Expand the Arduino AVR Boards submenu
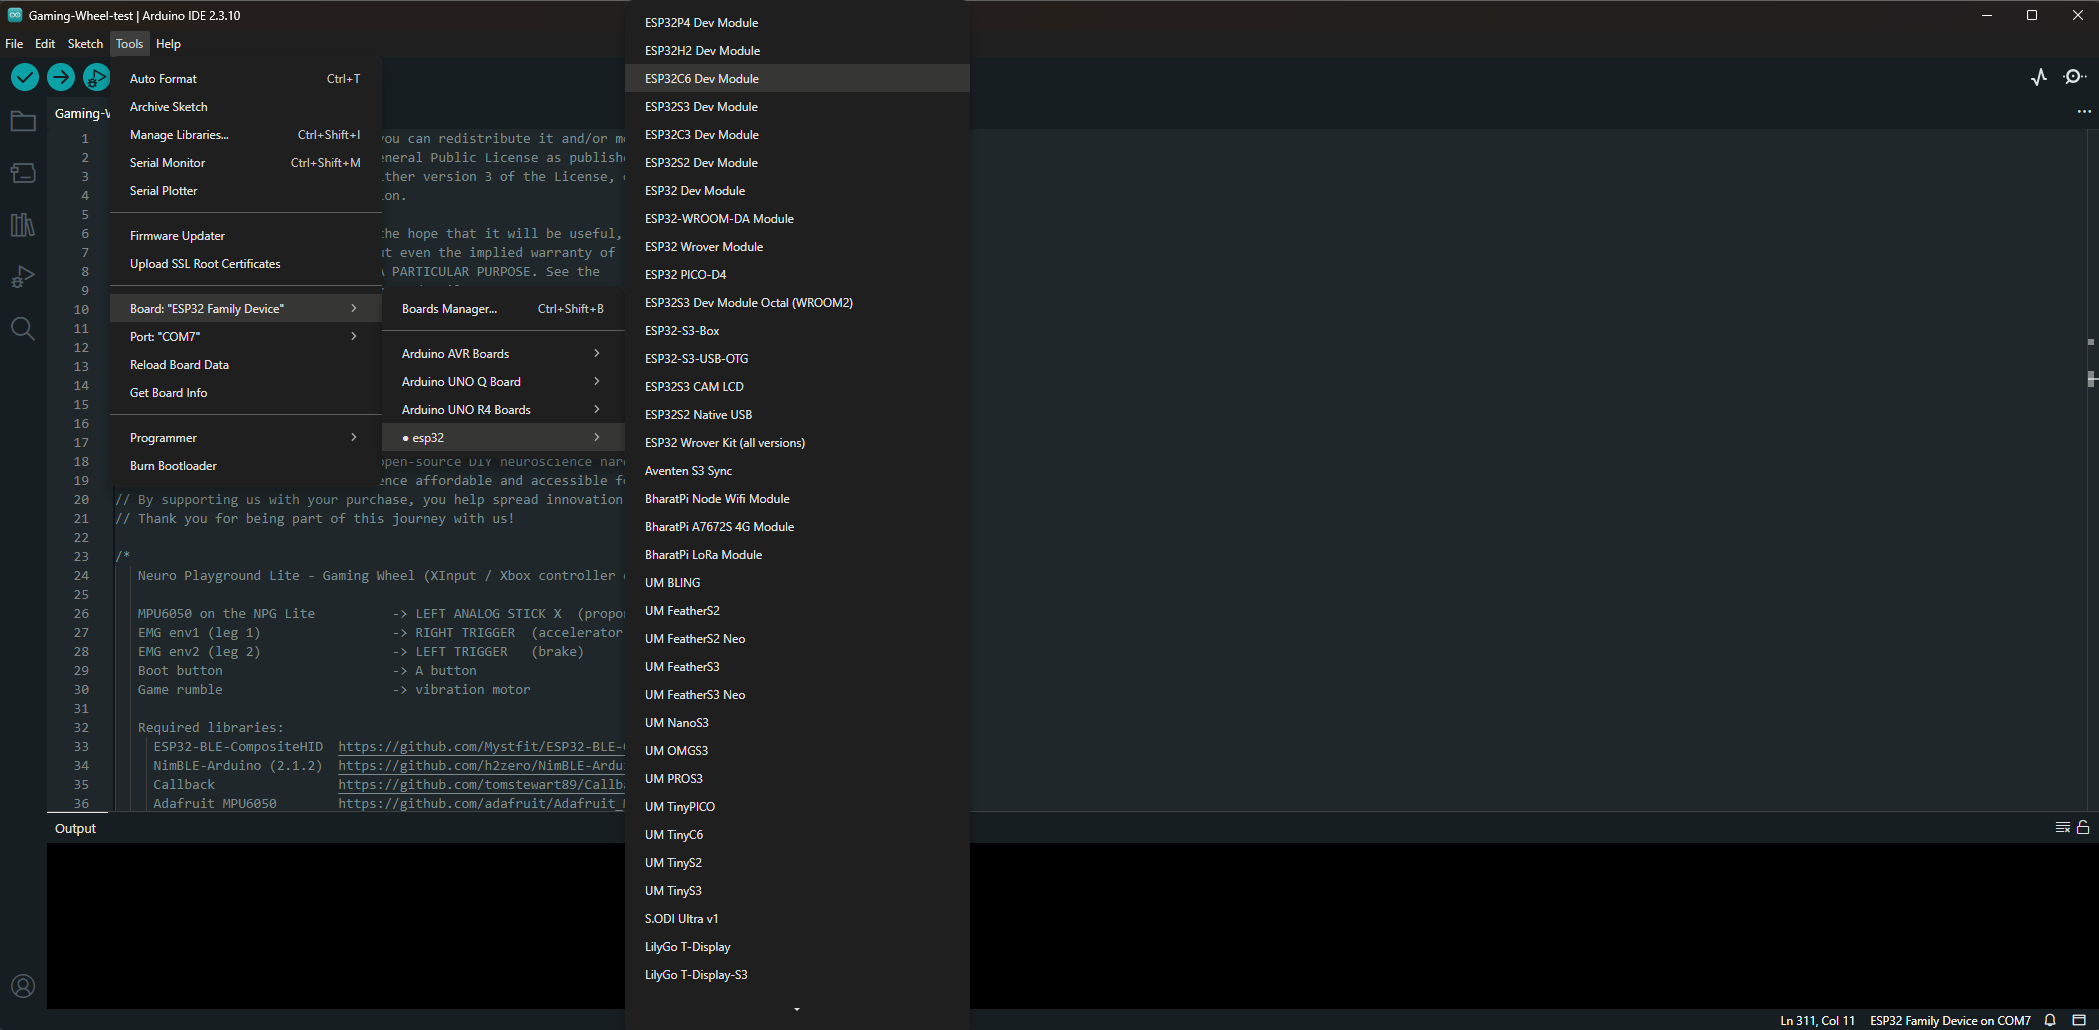Screen dimensions: 2099x1030 click(x=503, y=353)
